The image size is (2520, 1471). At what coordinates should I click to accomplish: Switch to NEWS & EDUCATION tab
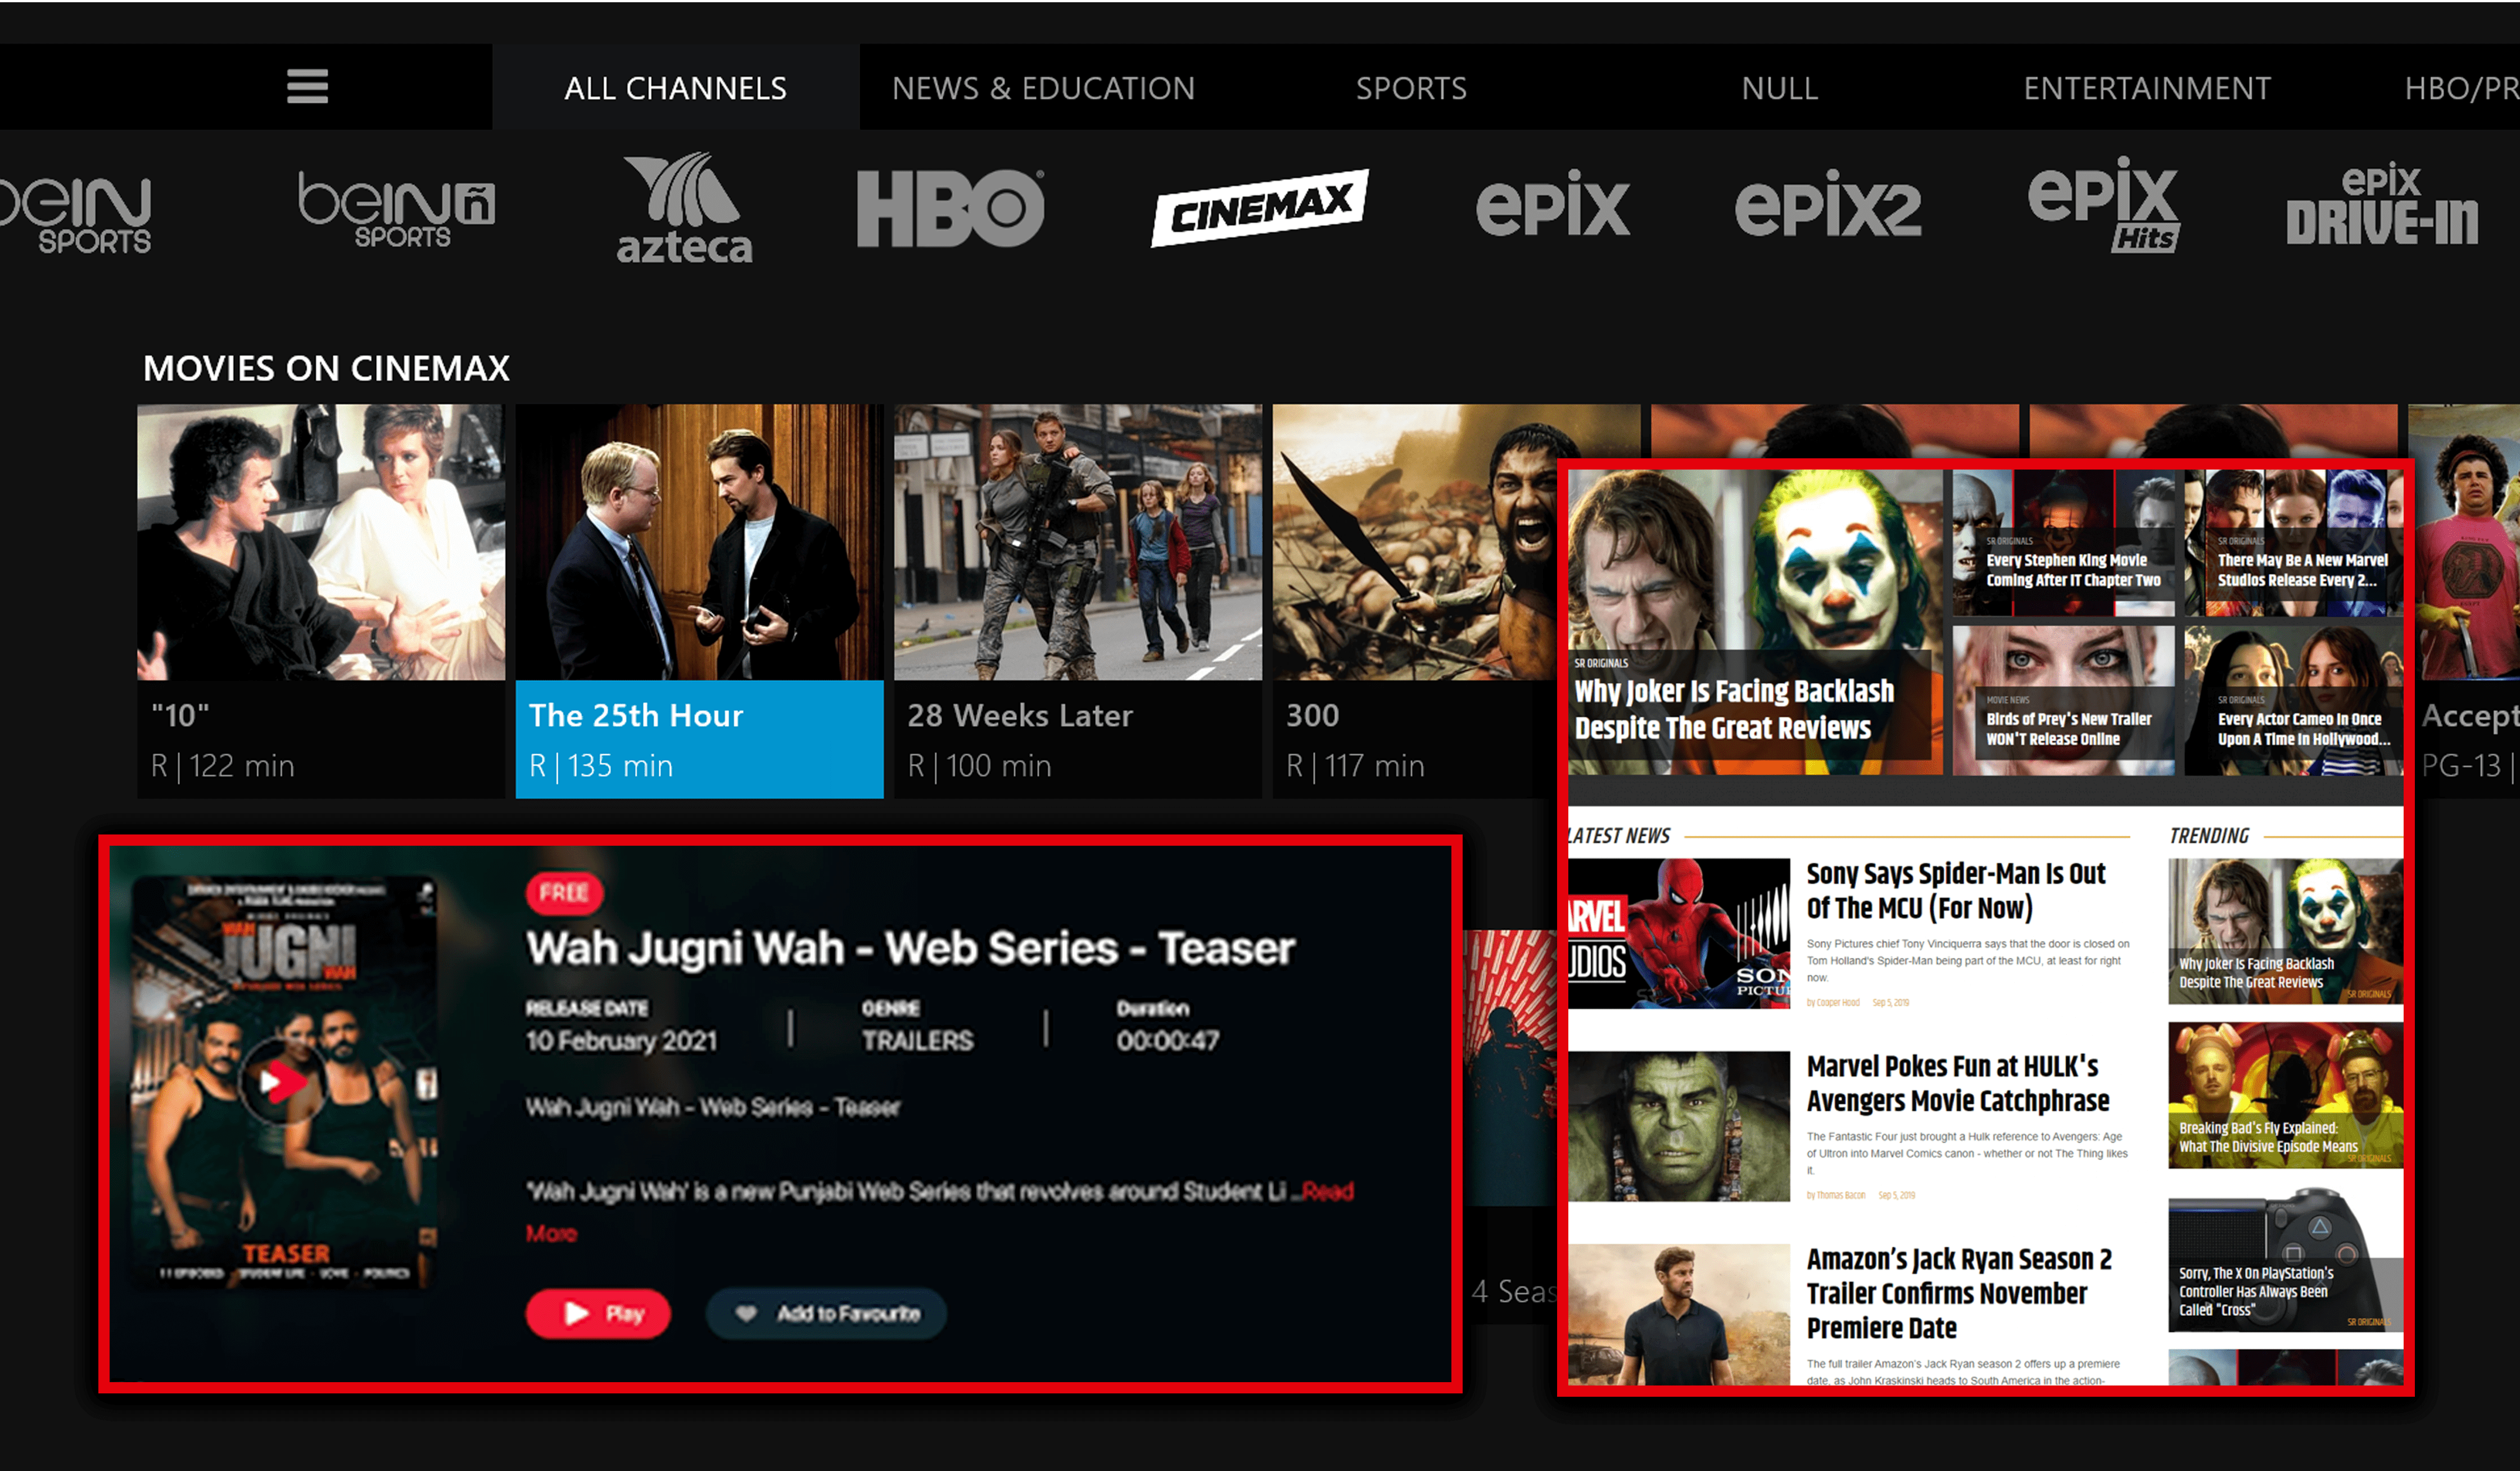[x=1043, y=88]
